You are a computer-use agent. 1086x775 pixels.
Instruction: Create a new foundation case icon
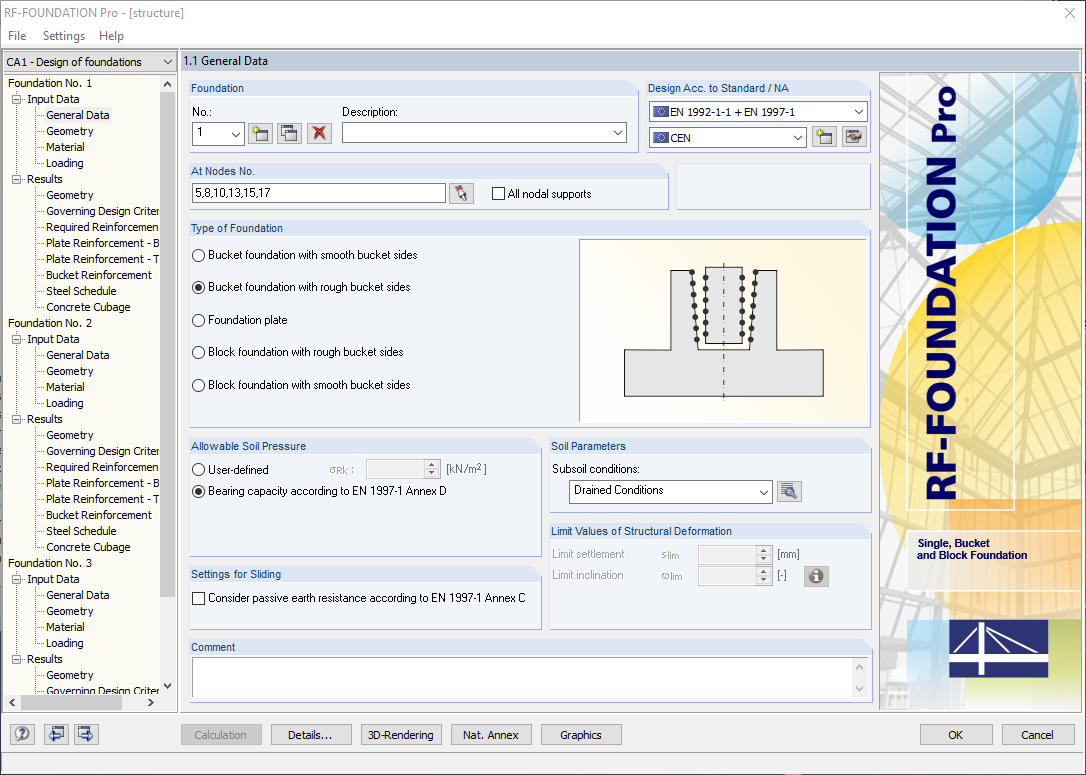pos(260,133)
